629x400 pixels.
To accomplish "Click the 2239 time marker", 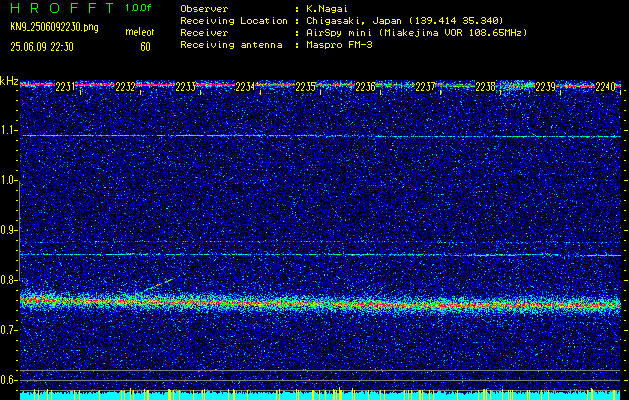I will (545, 87).
